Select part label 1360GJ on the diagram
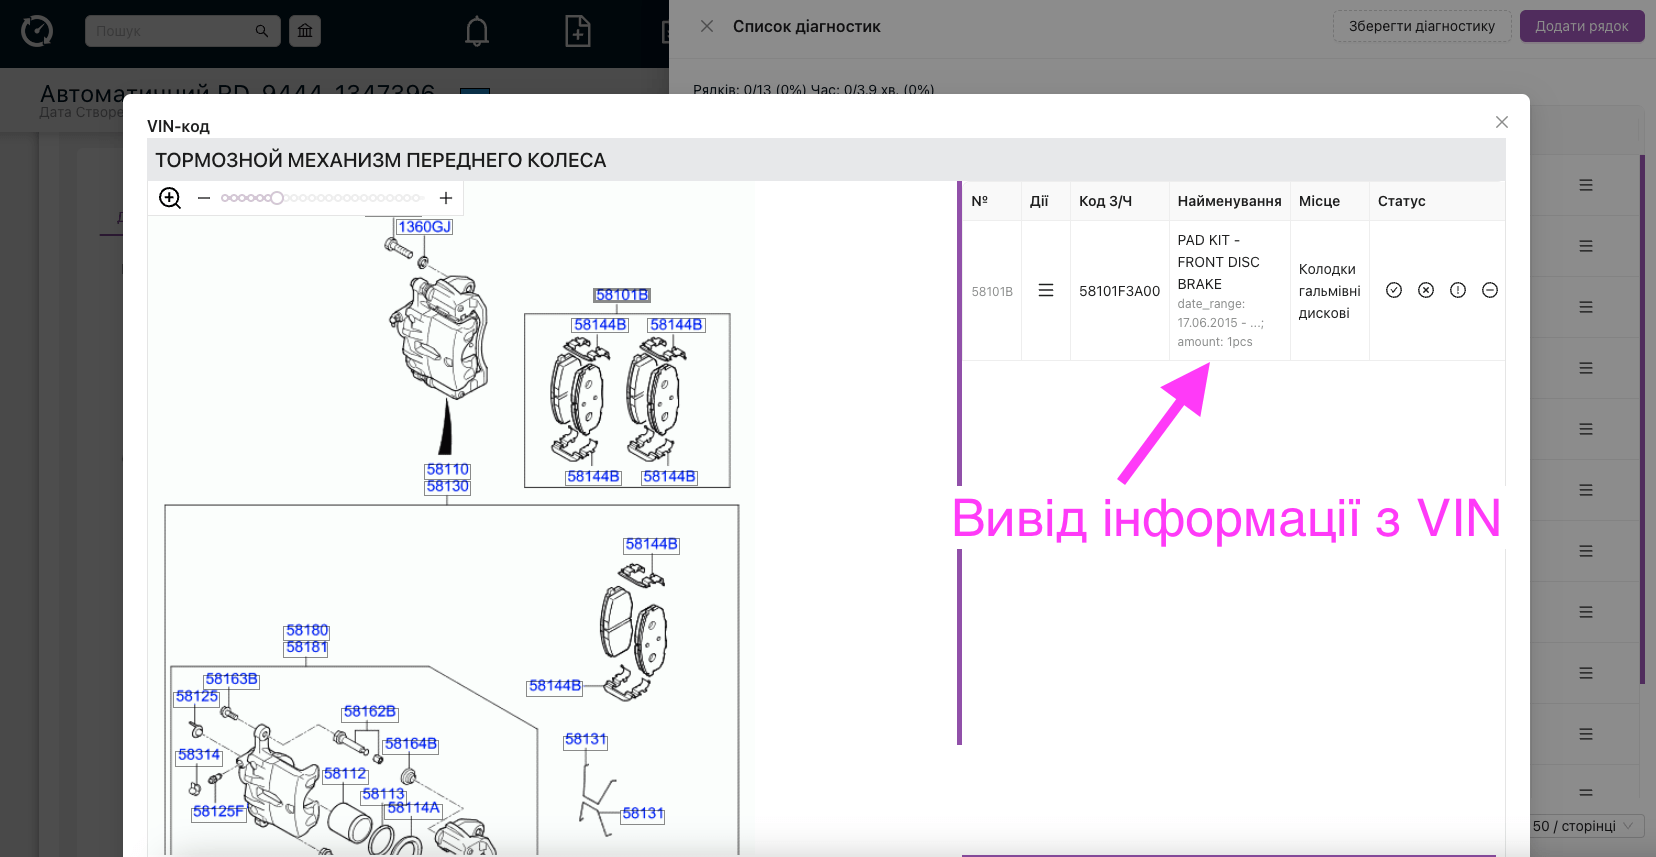This screenshot has height=857, width=1656. pyautogui.click(x=424, y=227)
